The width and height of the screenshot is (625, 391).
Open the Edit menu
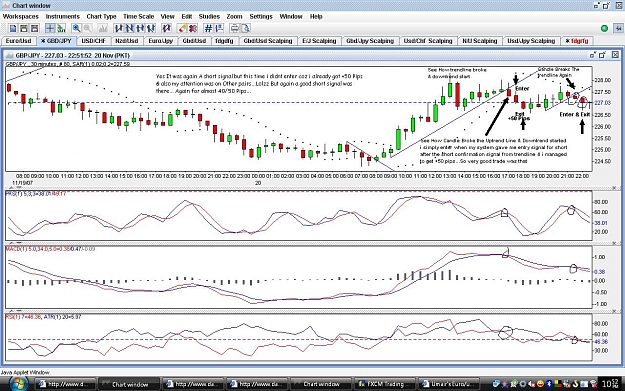[x=187, y=16]
